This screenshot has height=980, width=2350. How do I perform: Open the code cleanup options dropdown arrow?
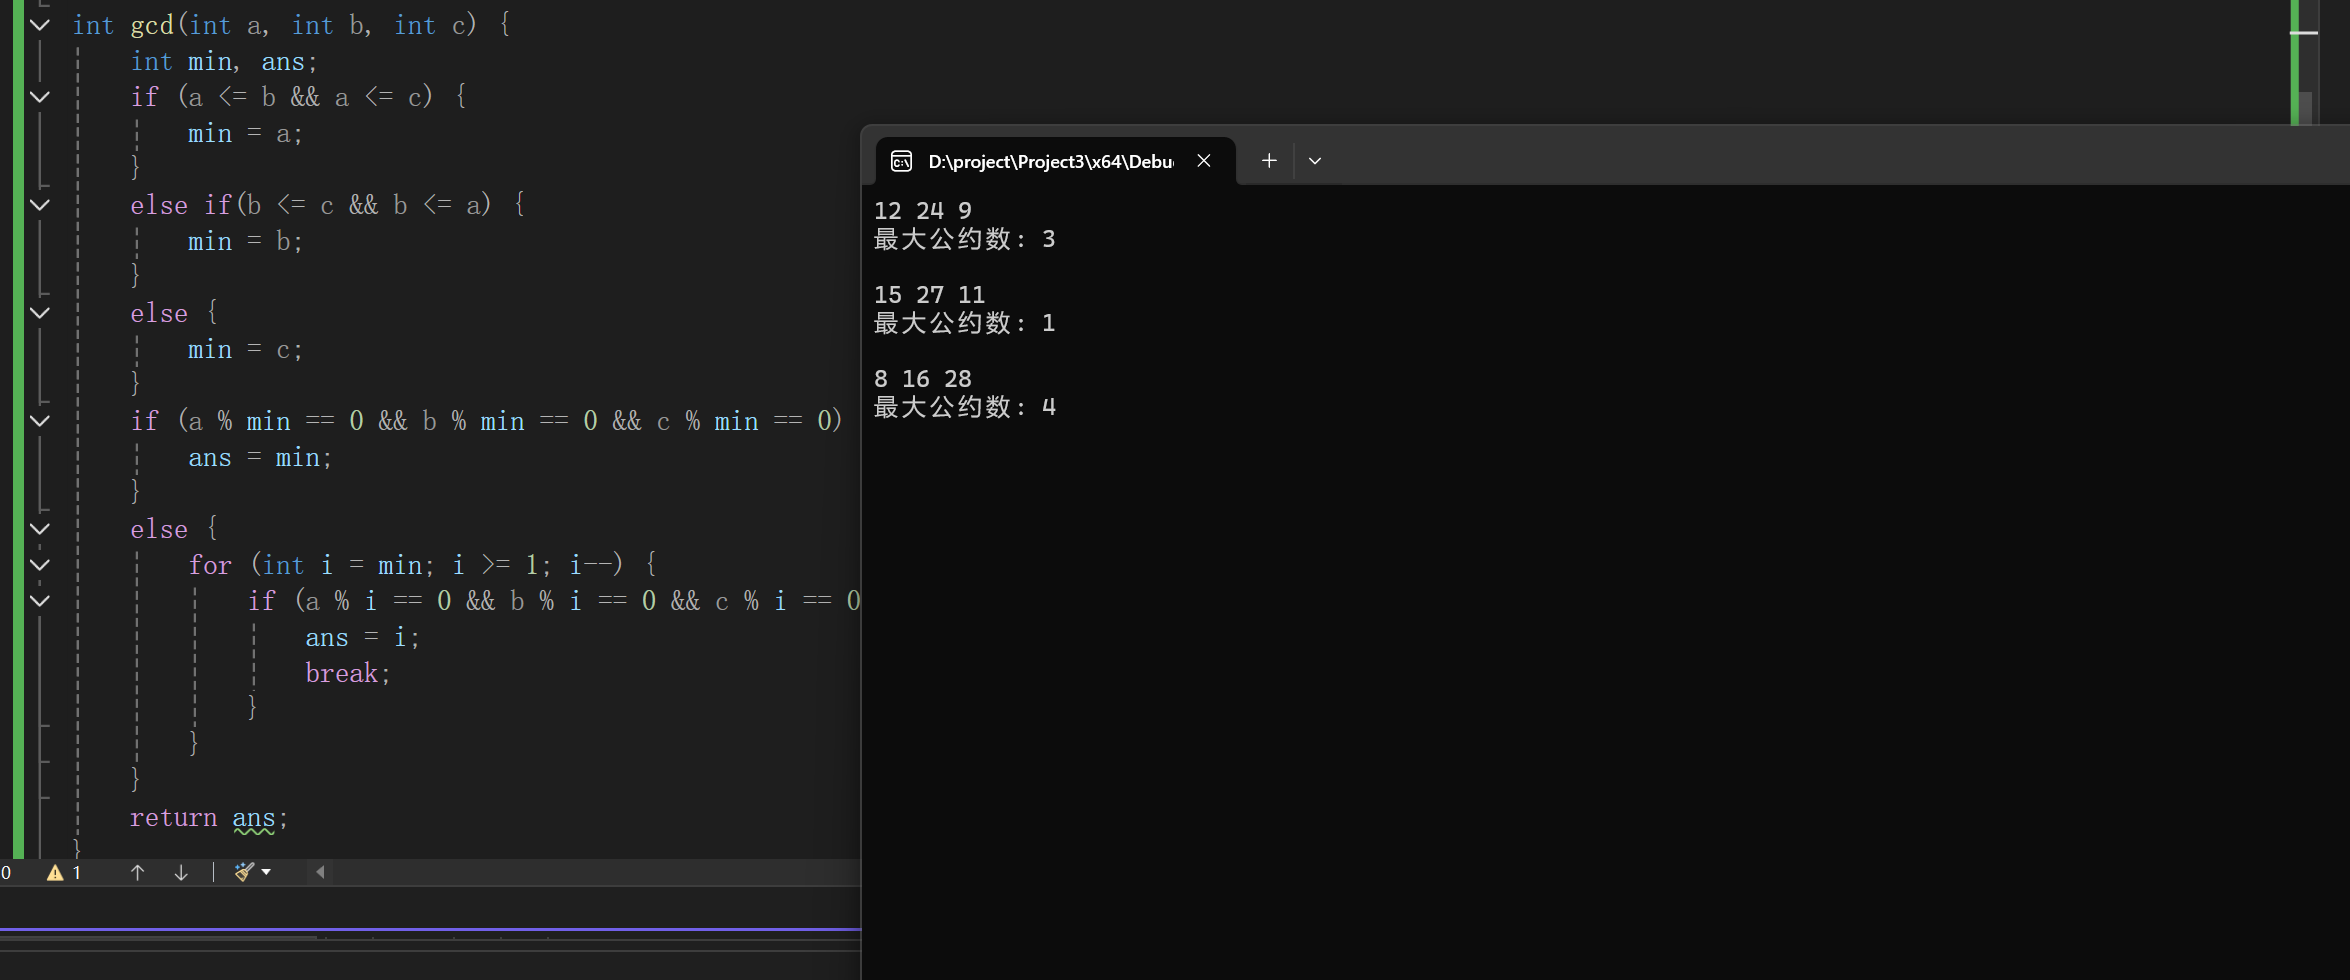[x=266, y=872]
